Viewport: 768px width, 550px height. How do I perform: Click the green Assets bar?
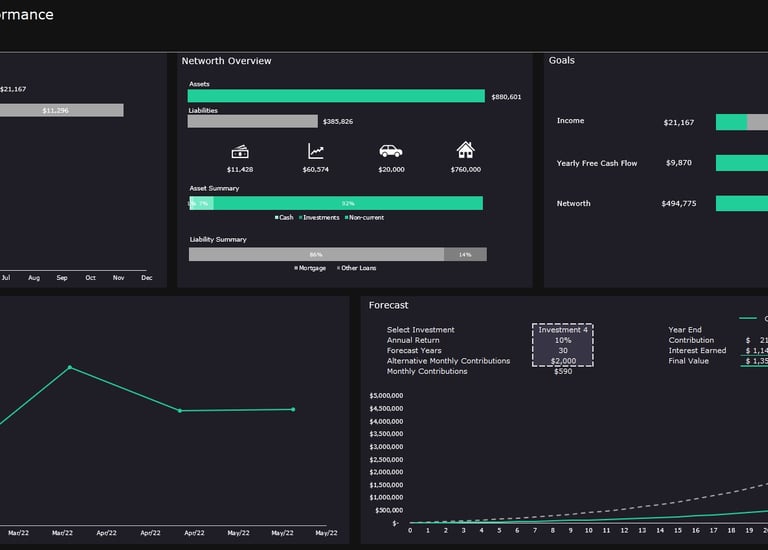pyautogui.click(x=336, y=96)
